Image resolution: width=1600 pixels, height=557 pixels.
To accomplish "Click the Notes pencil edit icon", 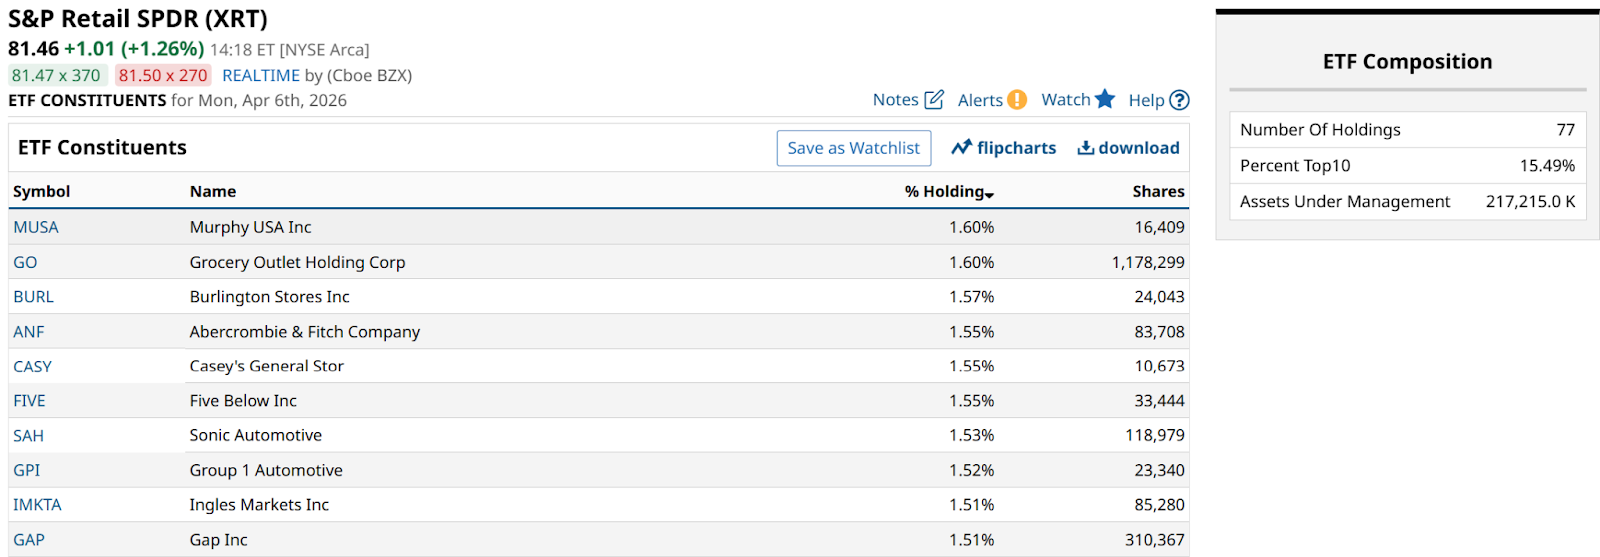I will pyautogui.click(x=934, y=99).
